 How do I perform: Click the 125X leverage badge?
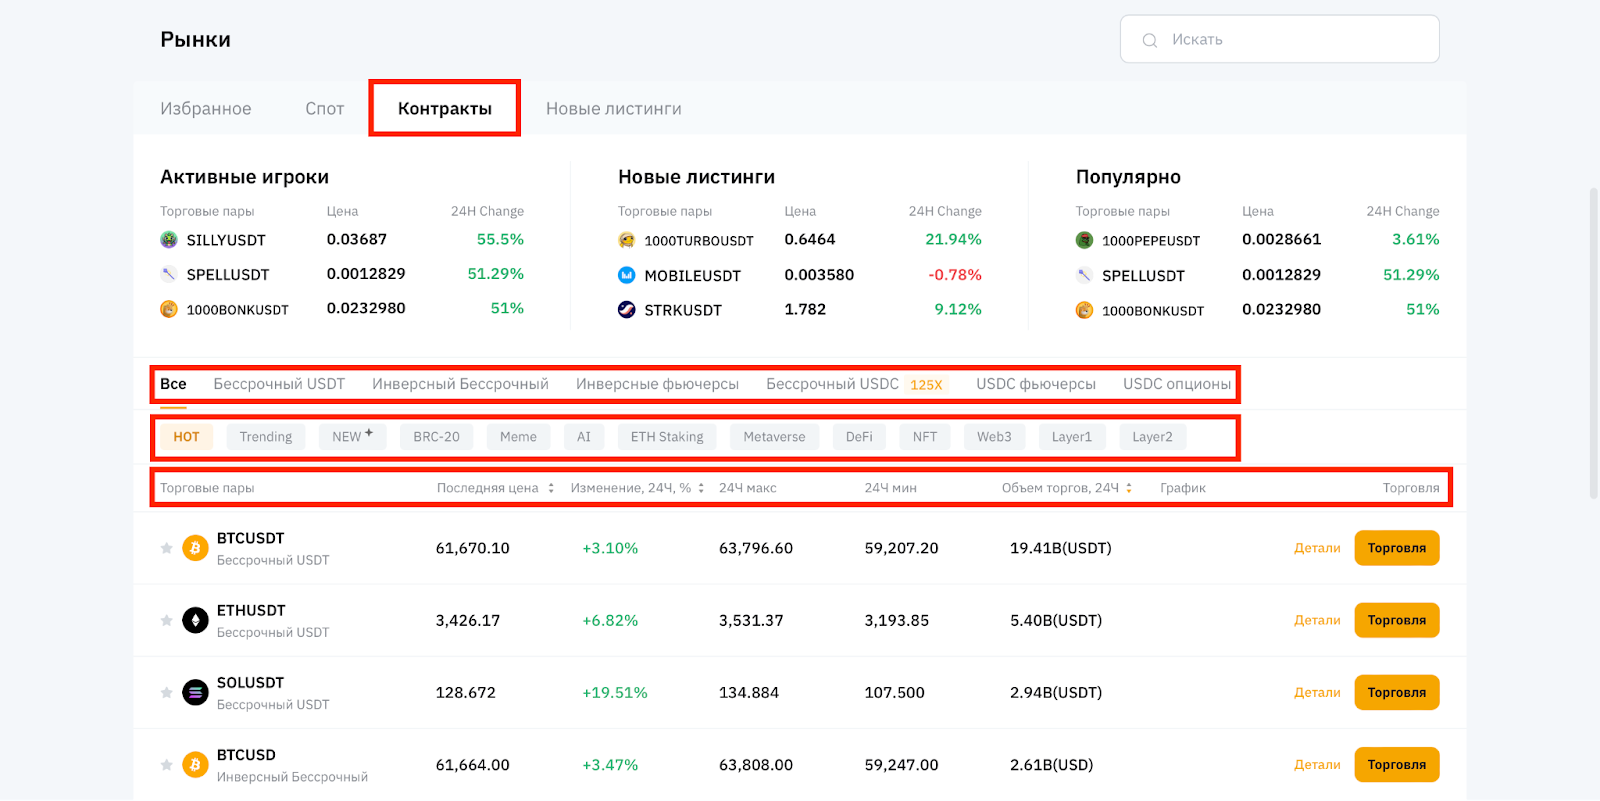926,385
